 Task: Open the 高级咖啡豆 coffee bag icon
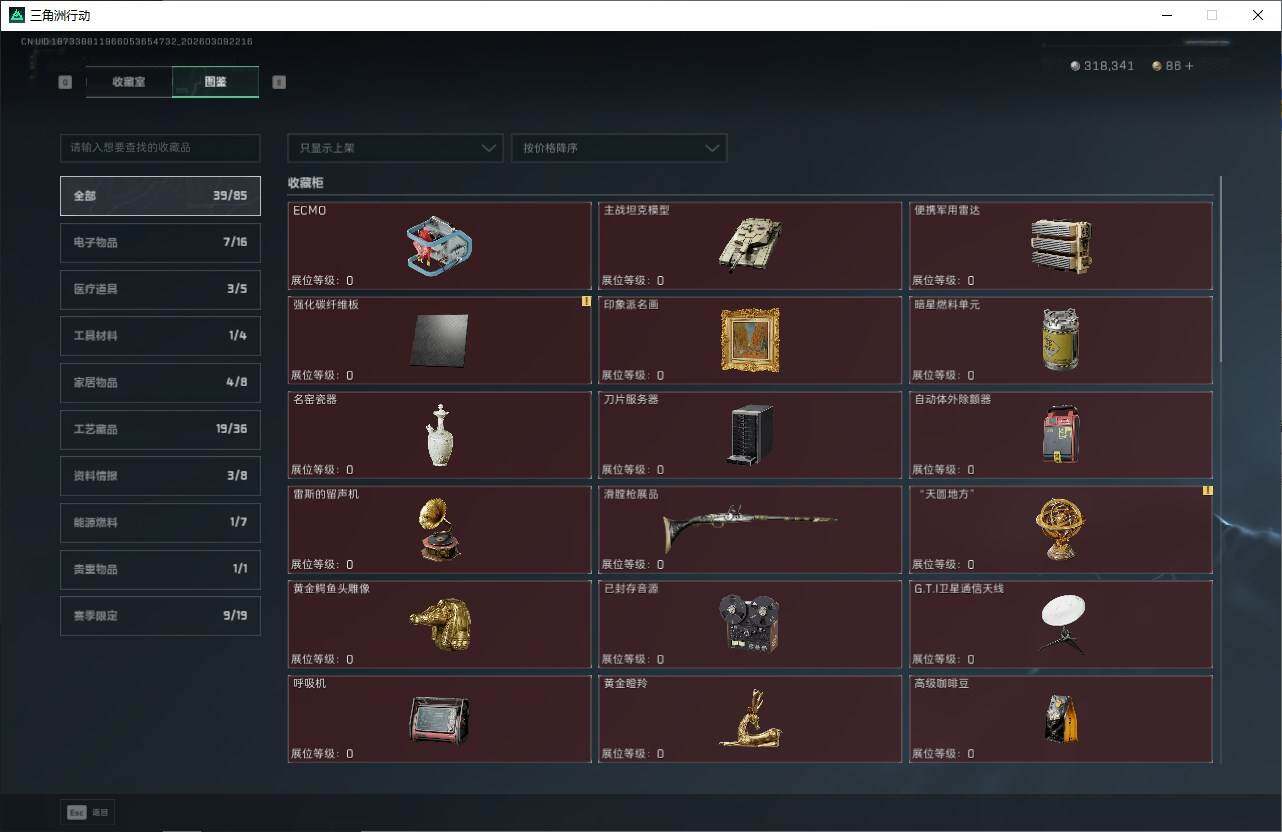tap(1060, 719)
